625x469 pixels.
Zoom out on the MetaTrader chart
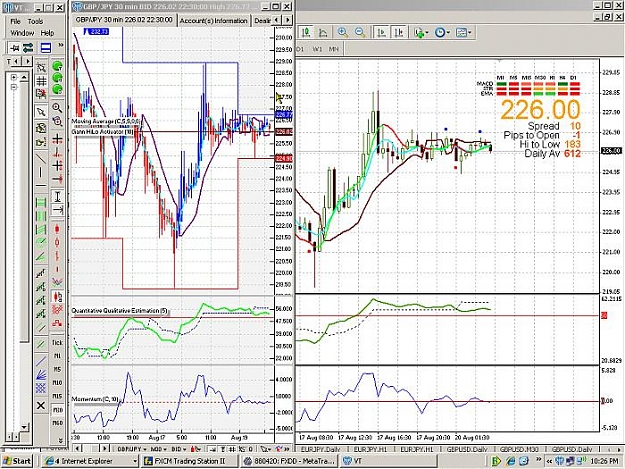click(360, 32)
